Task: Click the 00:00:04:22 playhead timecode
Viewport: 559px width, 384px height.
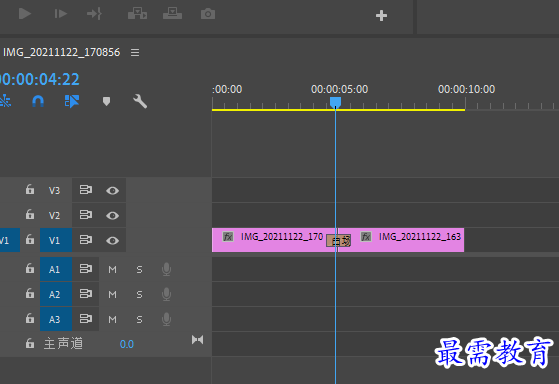Action: (39, 79)
